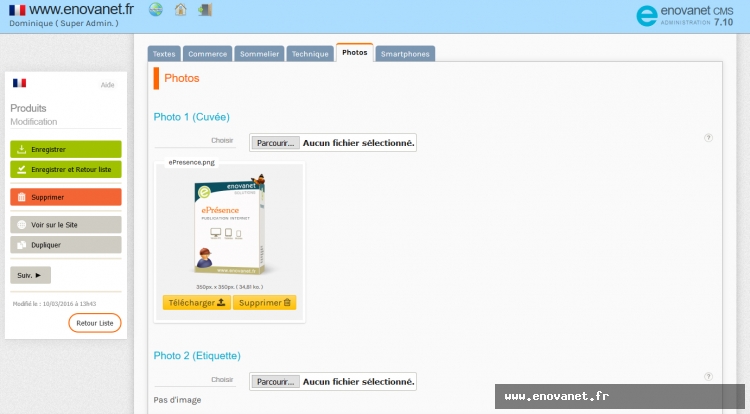Click the French flag beside www.enovanet.fr

(17, 10)
